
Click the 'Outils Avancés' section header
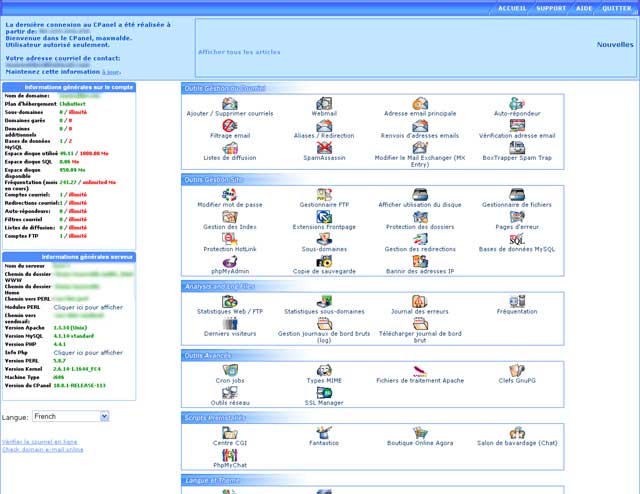[208, 356]
